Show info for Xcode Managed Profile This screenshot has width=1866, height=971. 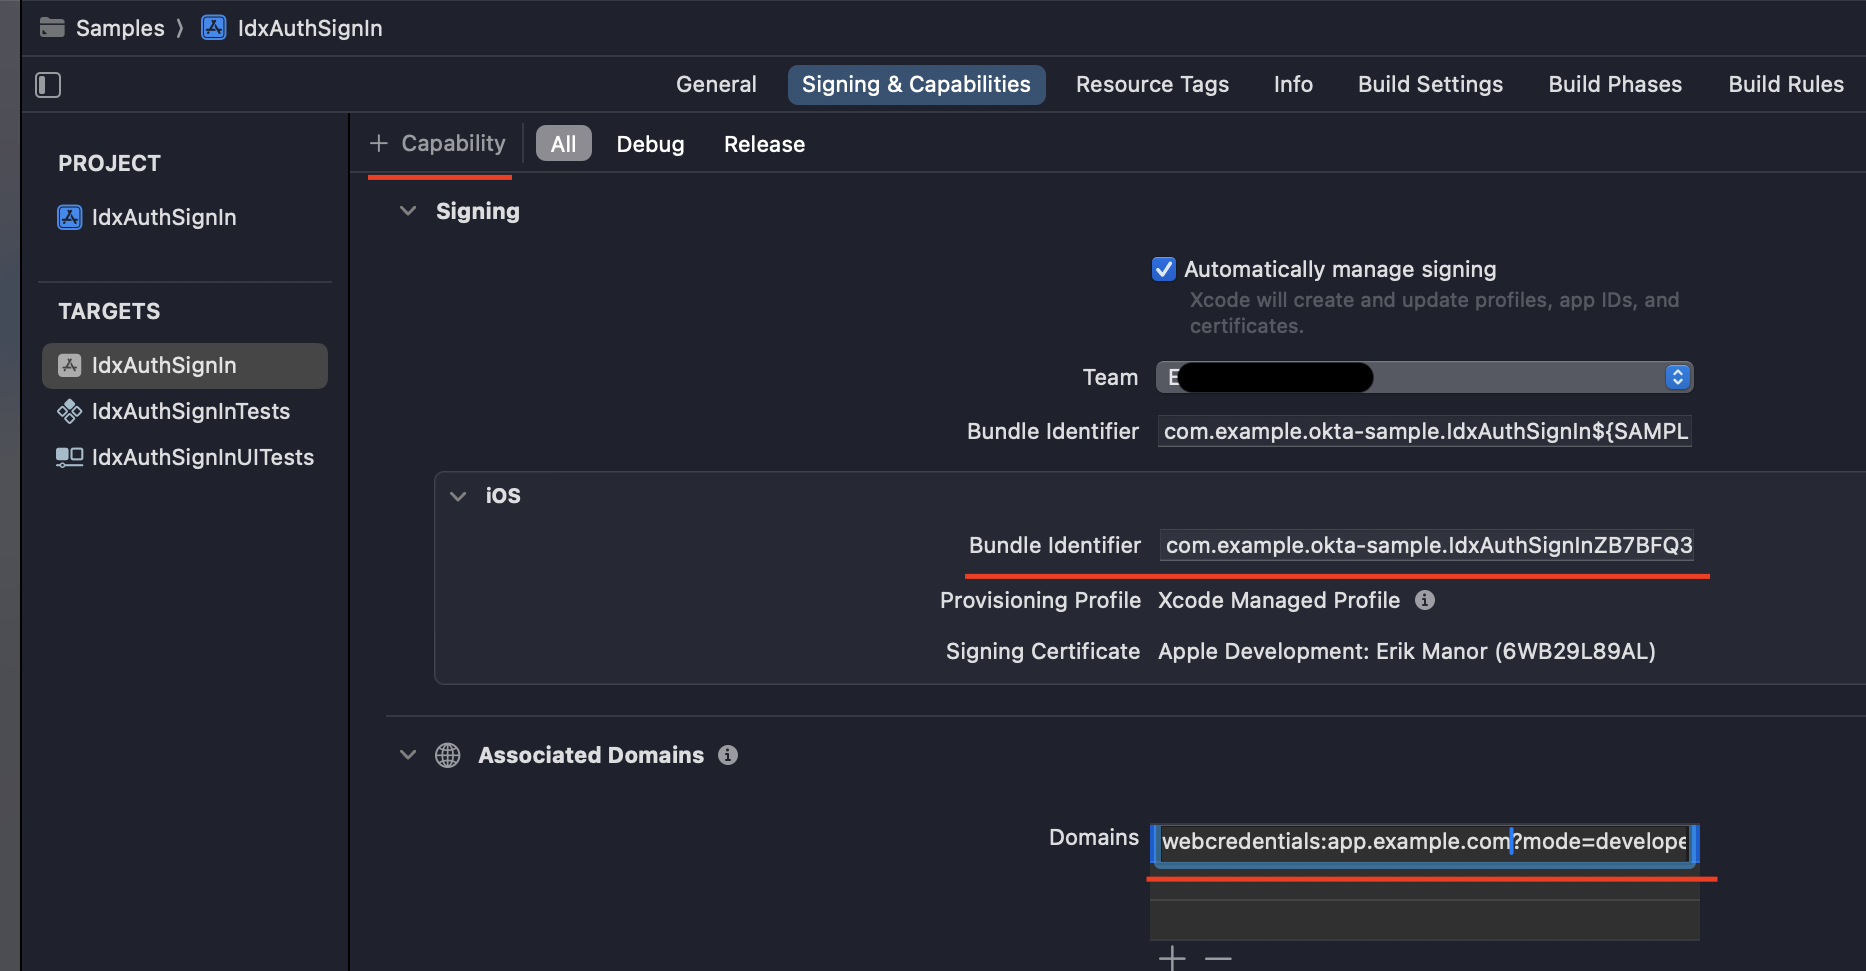[x=1425, y=600]
